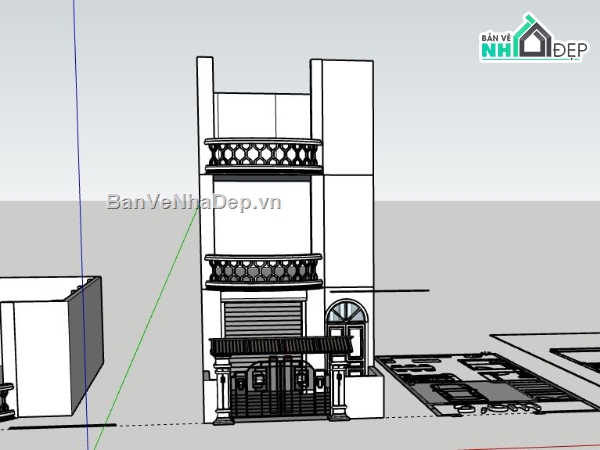Select the top floor terrace back wall

(x=262, y=115)
